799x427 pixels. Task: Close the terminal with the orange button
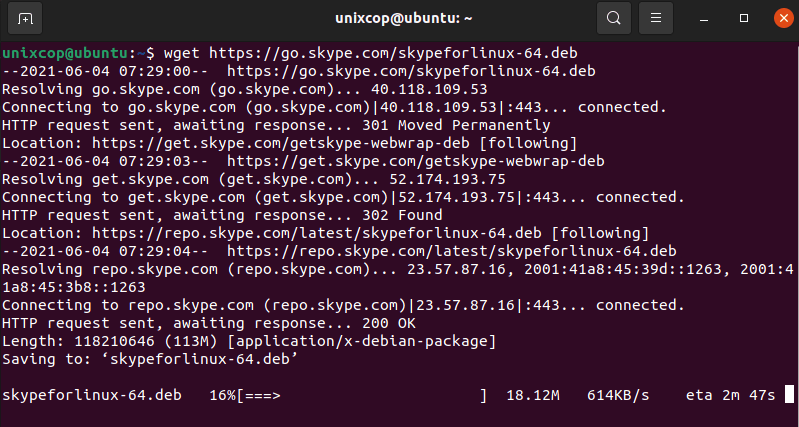coord(784,18)
